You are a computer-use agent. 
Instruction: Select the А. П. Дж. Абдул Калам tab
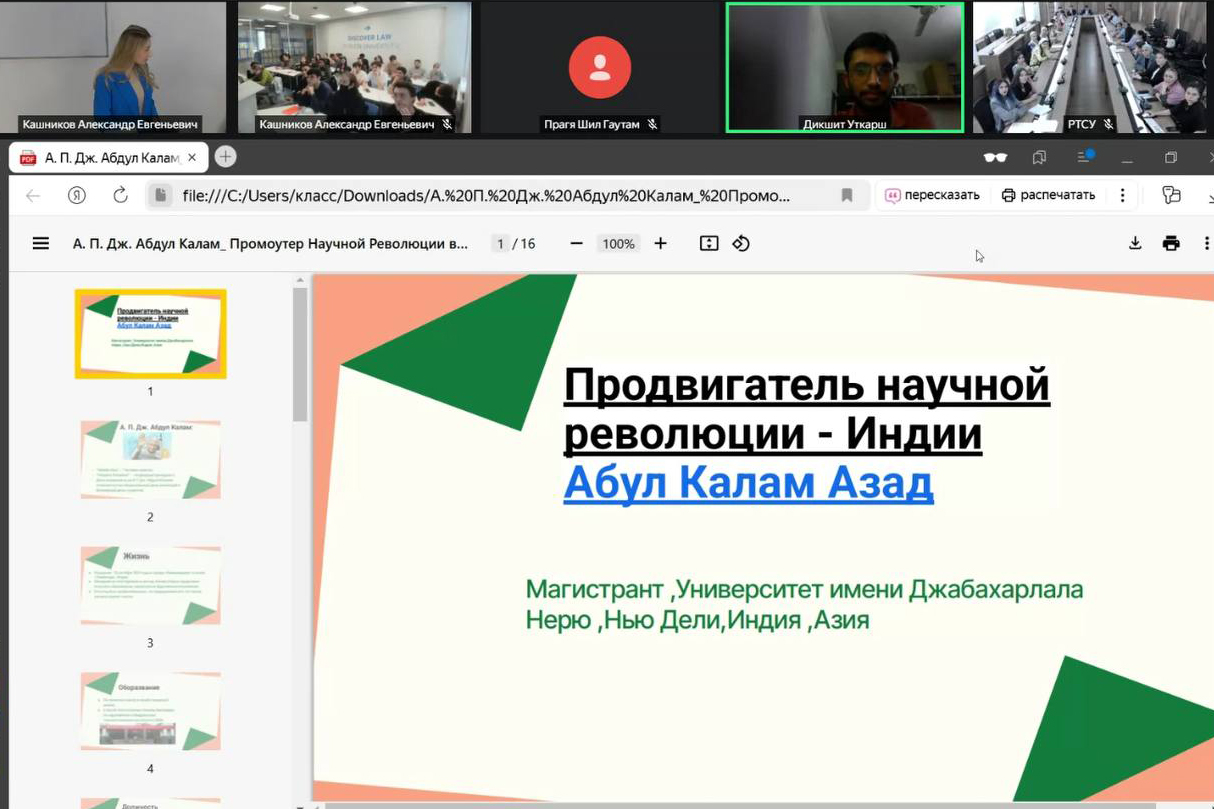[109, 157]
